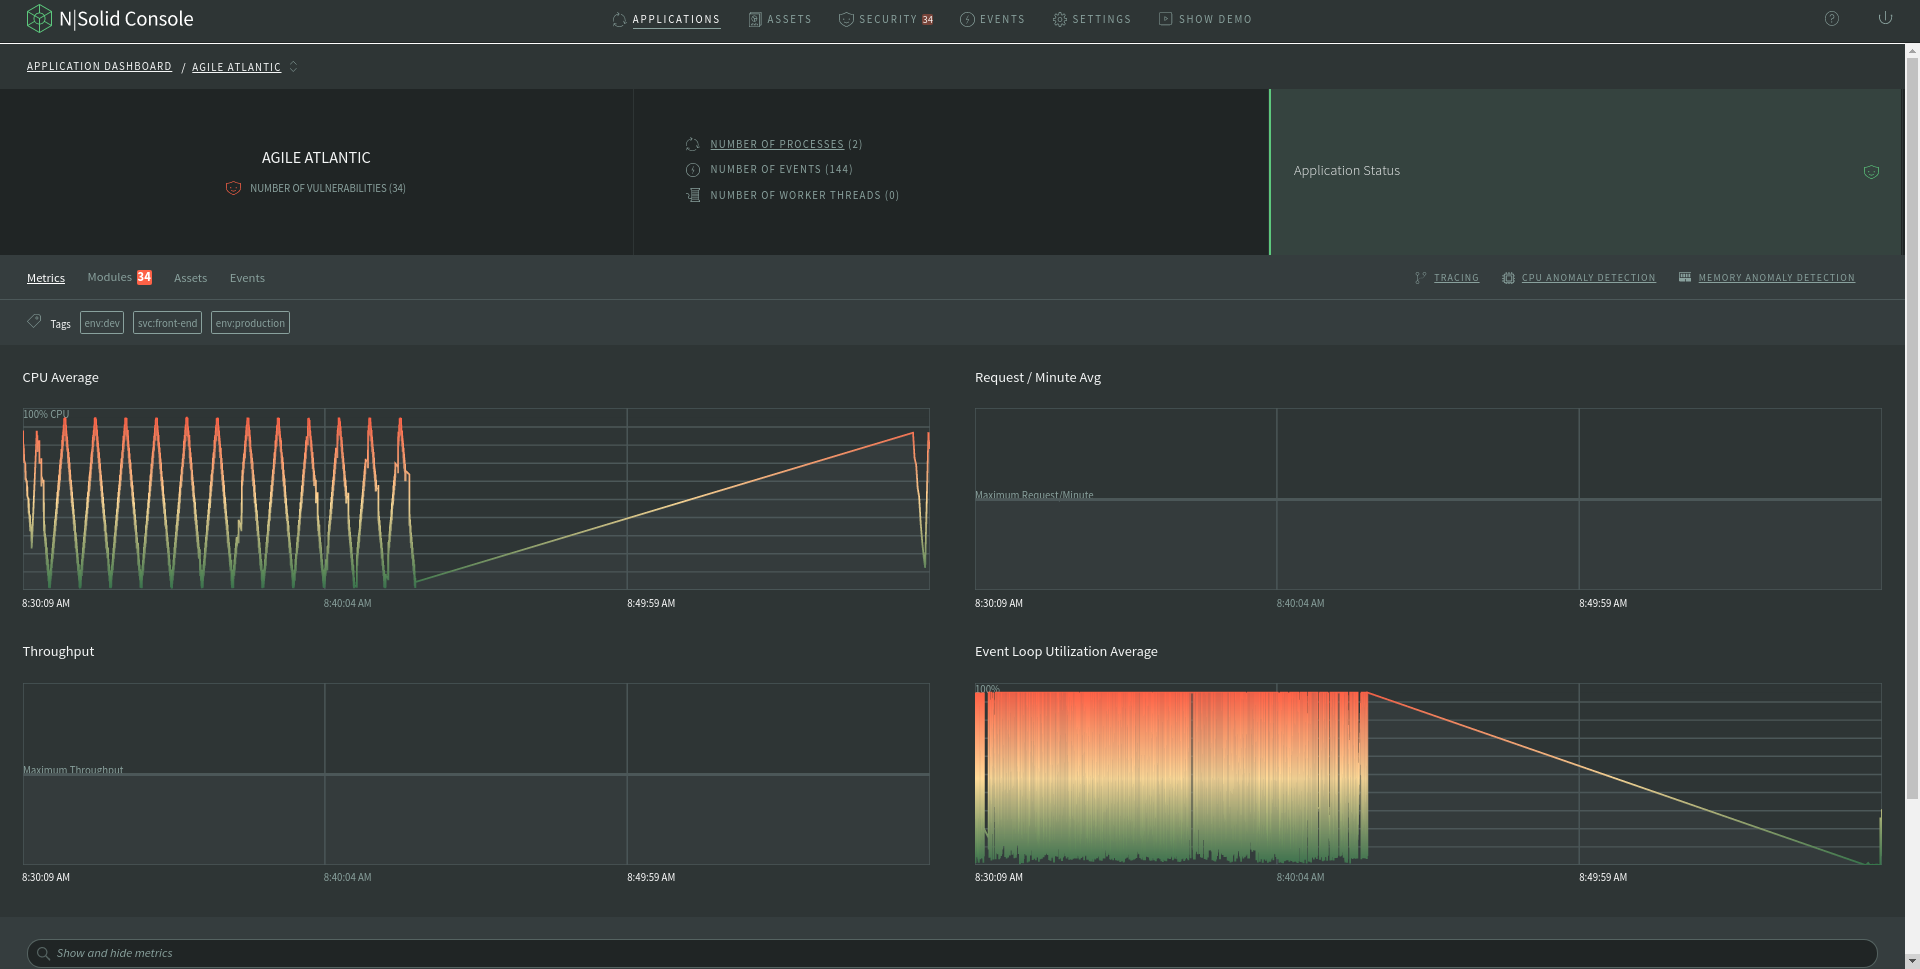Click the page vertical scrollbar
This screenshot has height=969, width=1920.
pyautogui.click(x=1912, y=430)
